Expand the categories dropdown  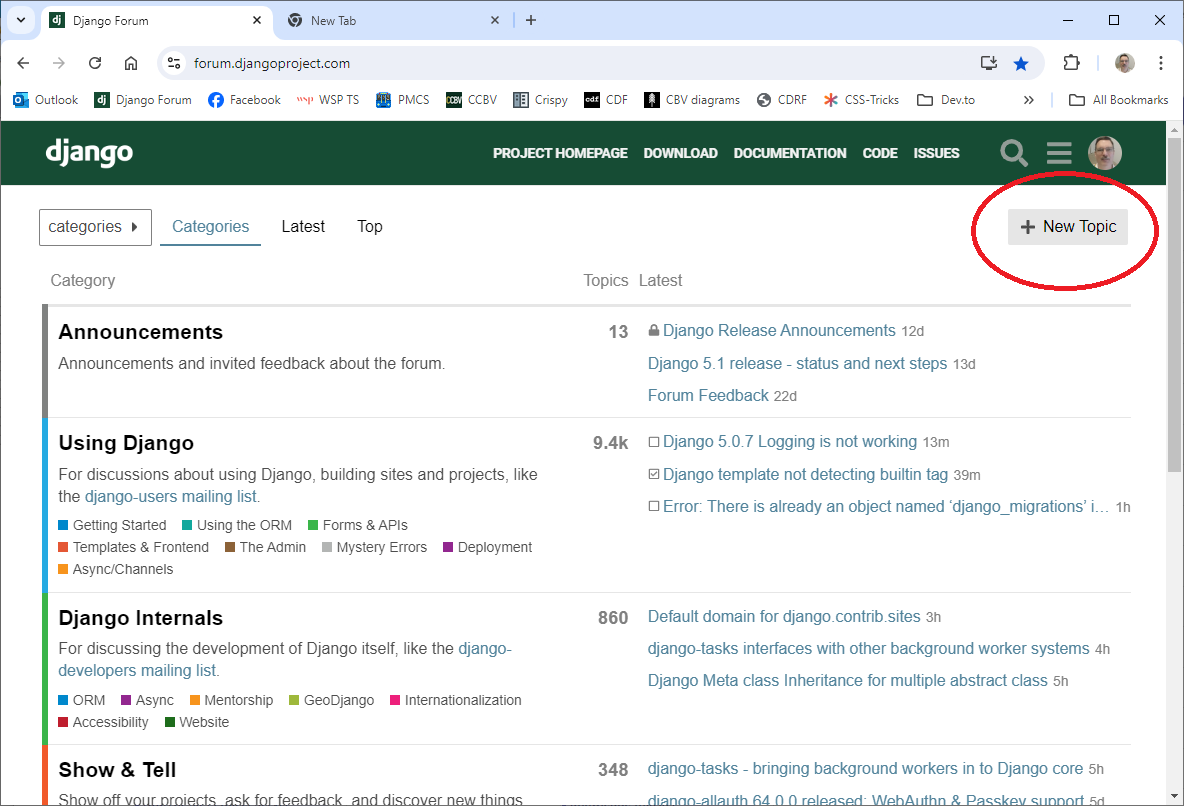95,227
